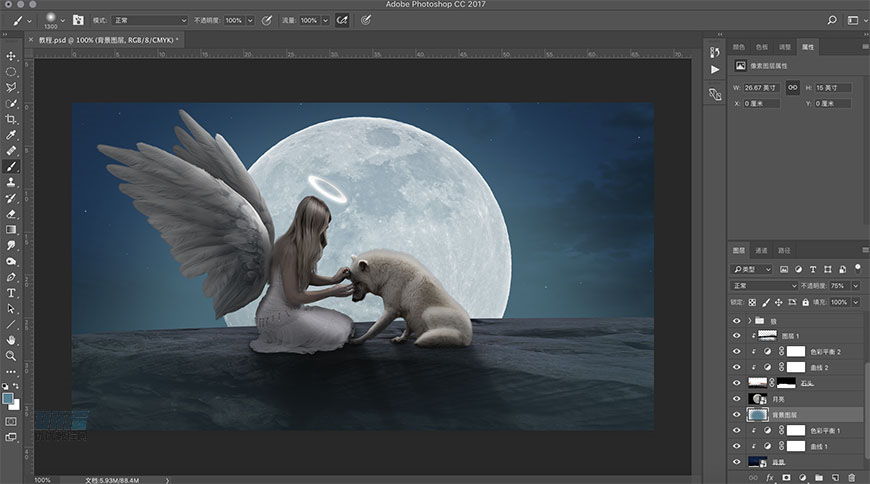Select the Smudge tool
The height and width of the screenshot is (484, 870).
coord(11,245)
